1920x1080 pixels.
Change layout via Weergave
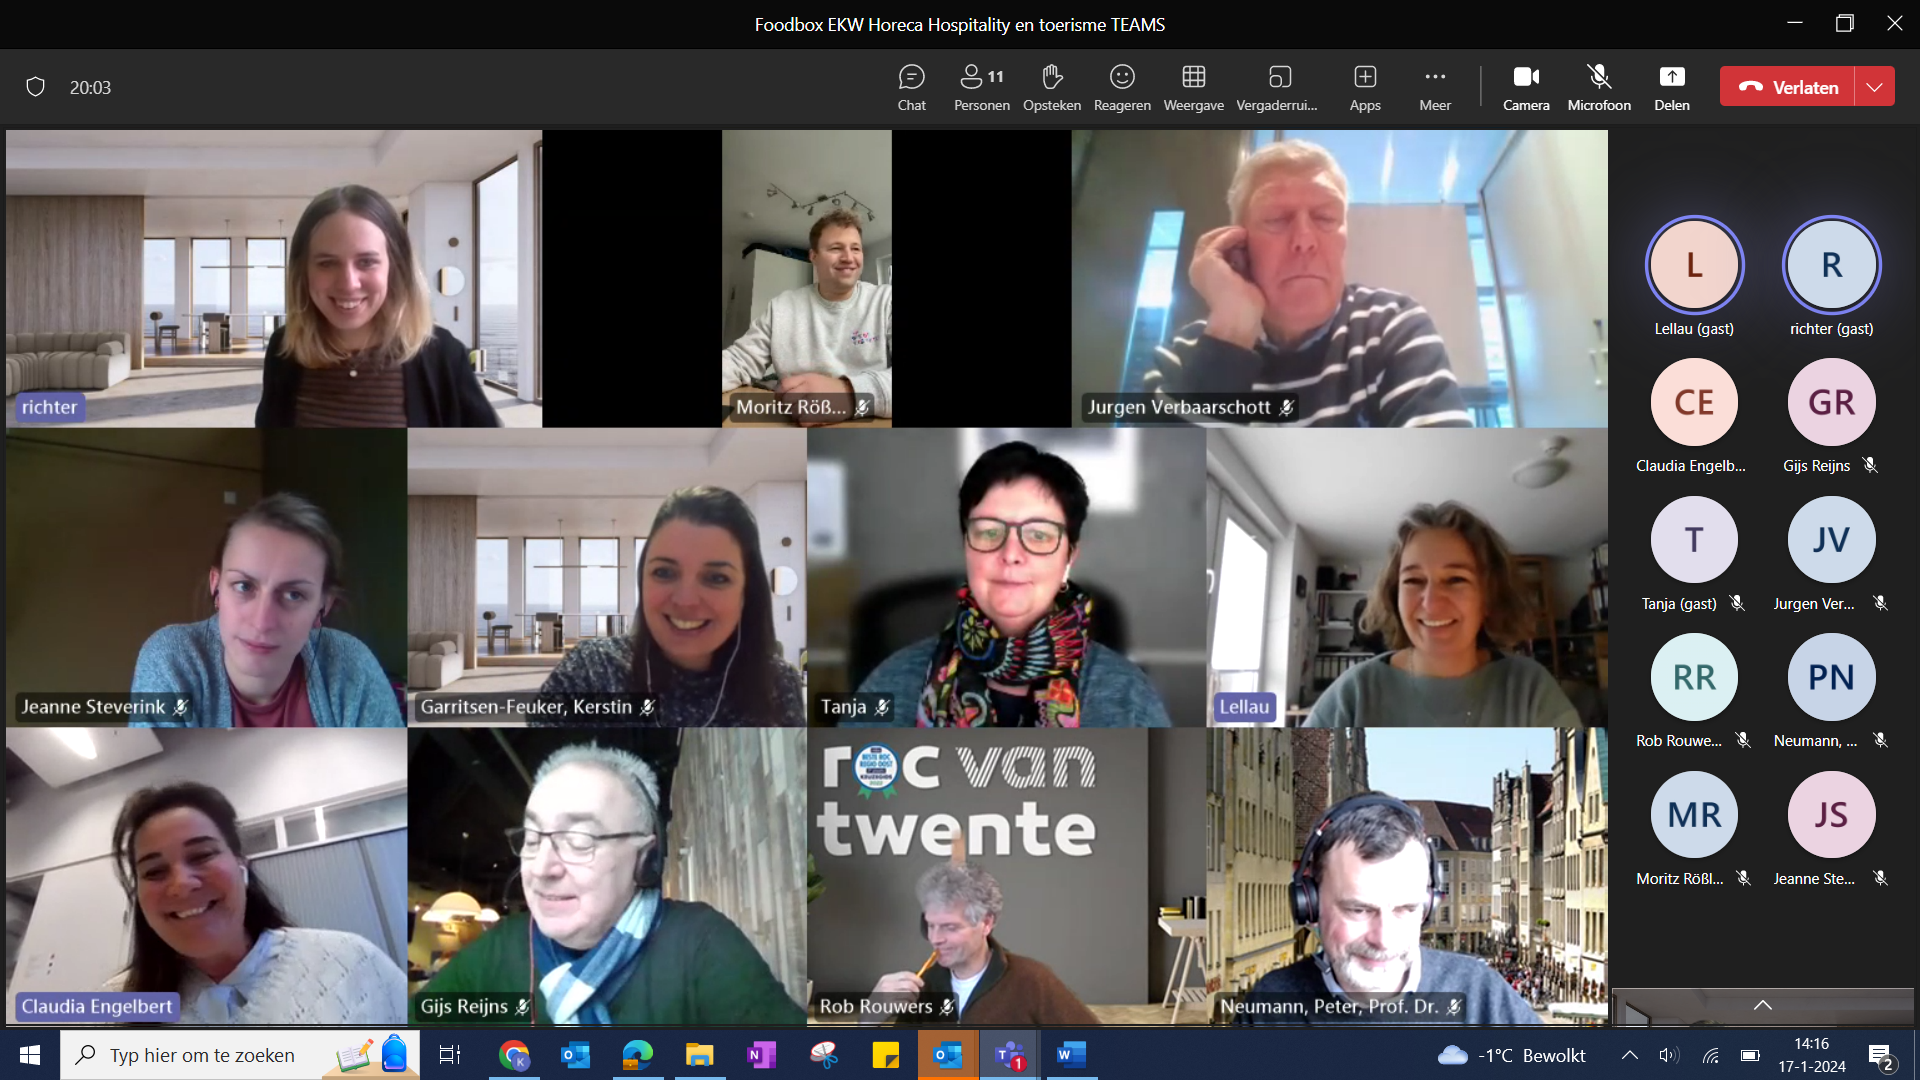(x=1193, y=87)
